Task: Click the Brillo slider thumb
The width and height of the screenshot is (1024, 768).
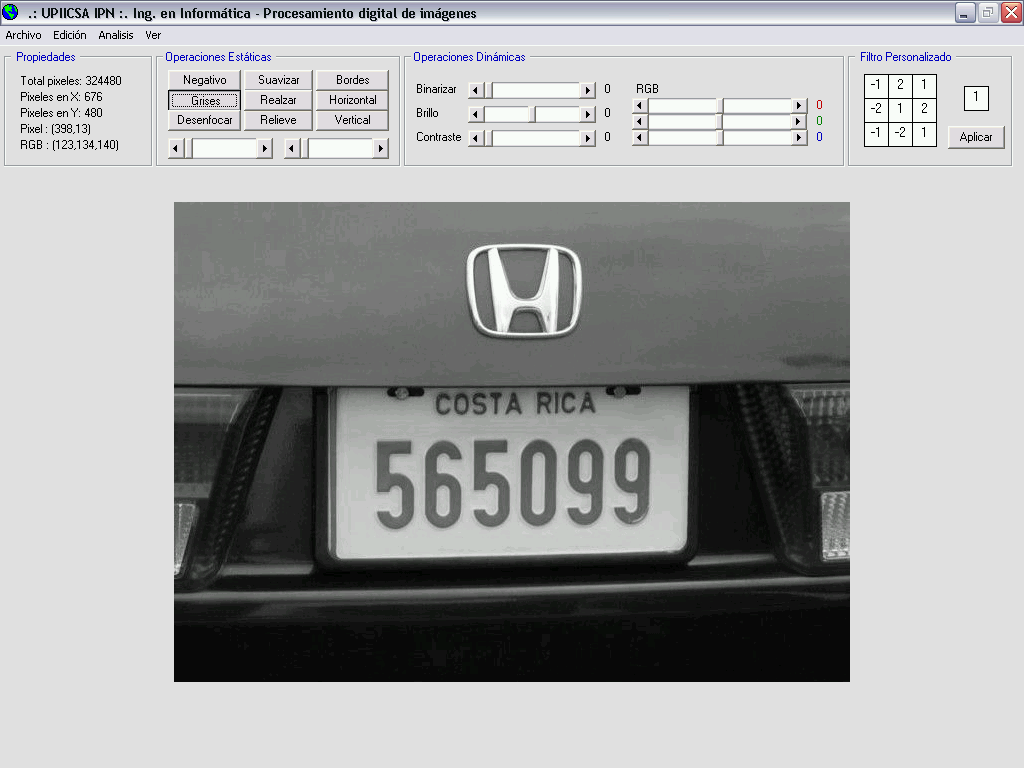Action: [532, 114]
